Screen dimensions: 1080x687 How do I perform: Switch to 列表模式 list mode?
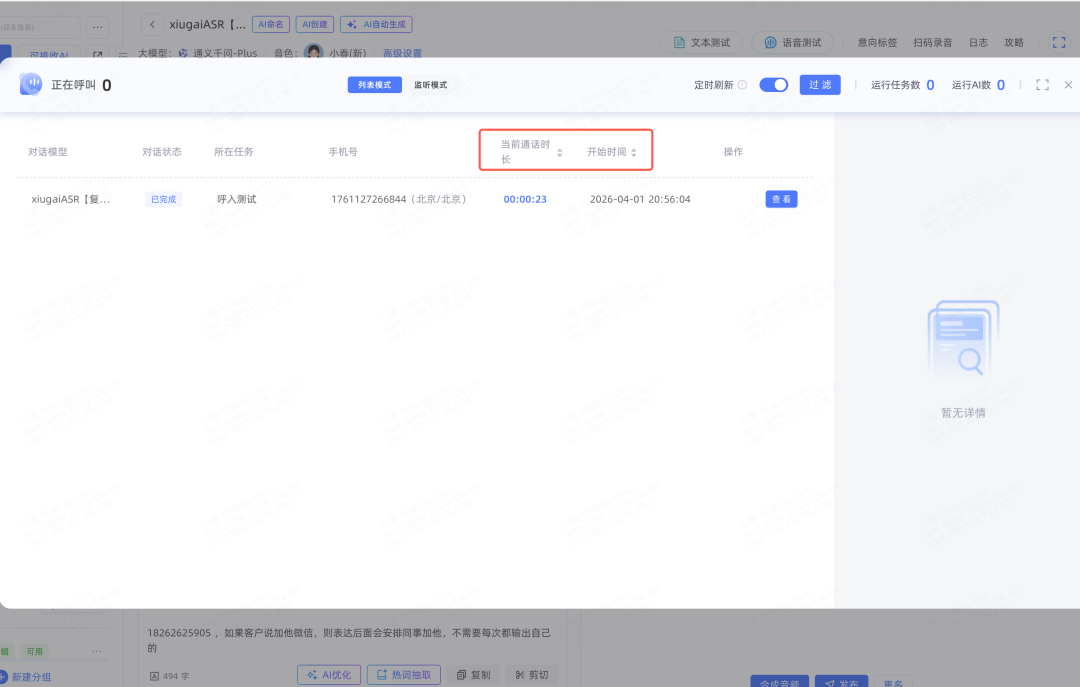[374, 85]
